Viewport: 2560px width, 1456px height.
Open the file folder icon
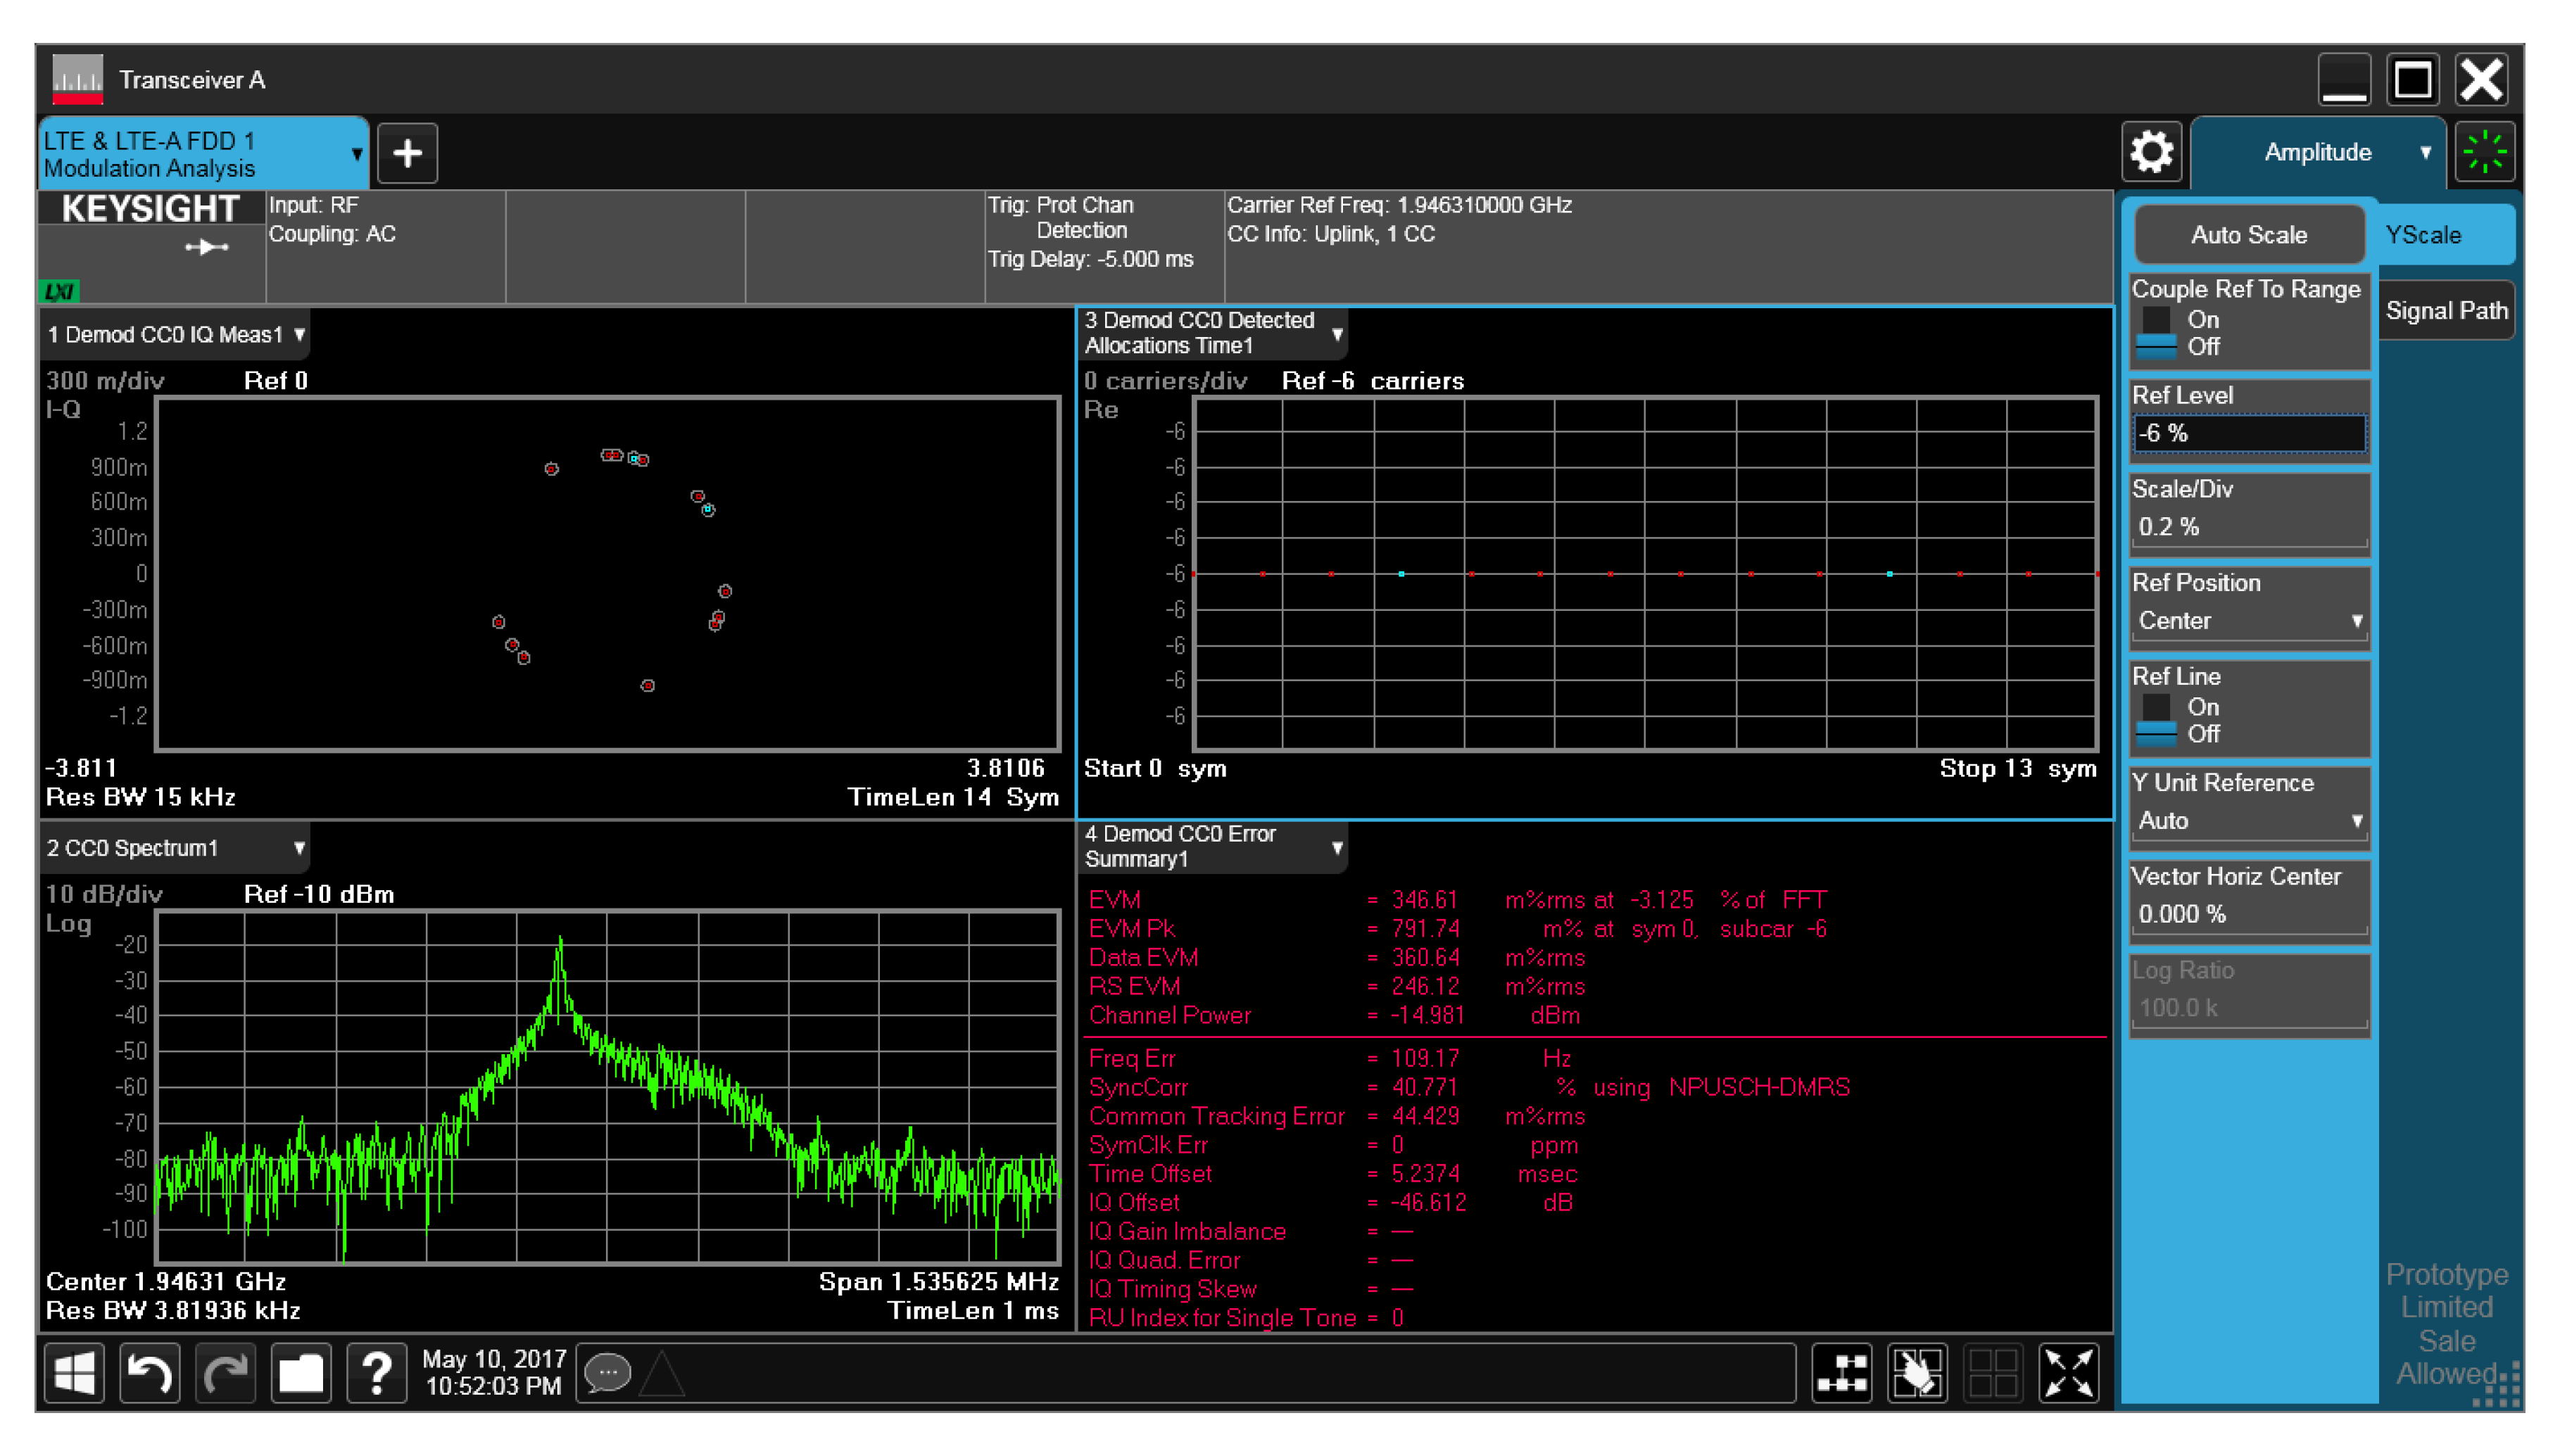(x=301, y=1373)
